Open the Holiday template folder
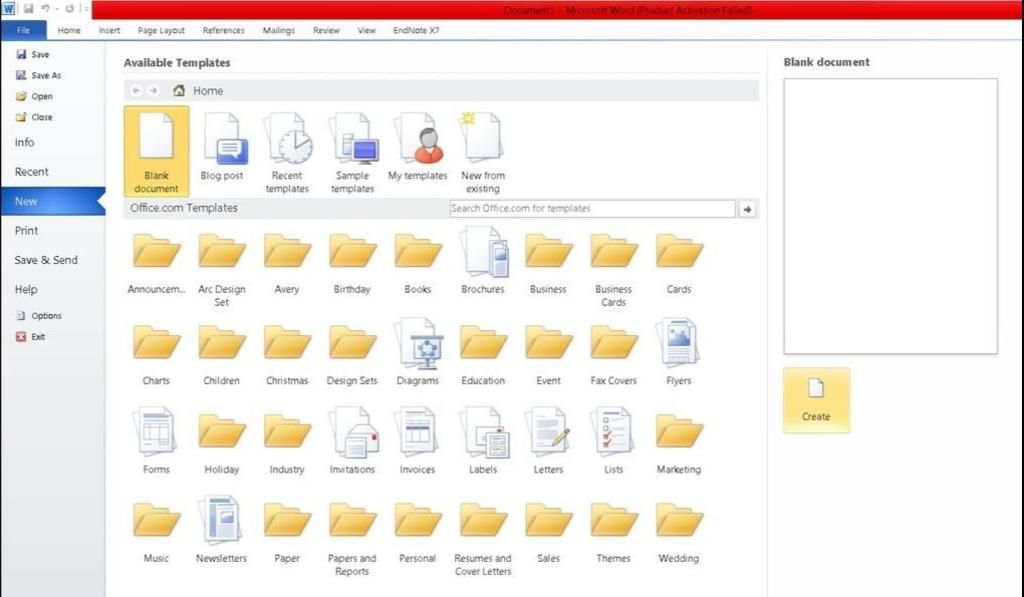Viewport: 1024px width, 597px height. click(x=221, y=442)
